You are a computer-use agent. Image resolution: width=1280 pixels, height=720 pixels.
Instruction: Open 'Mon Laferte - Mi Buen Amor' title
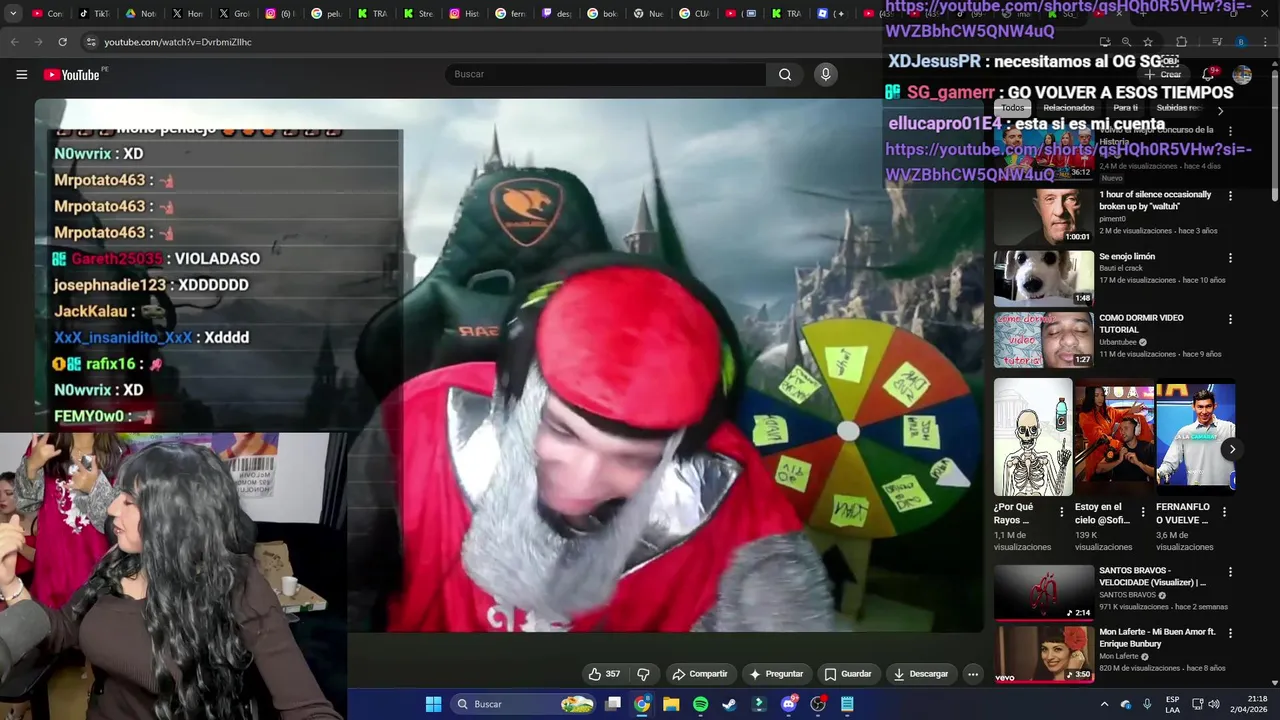coord(1157,638)
